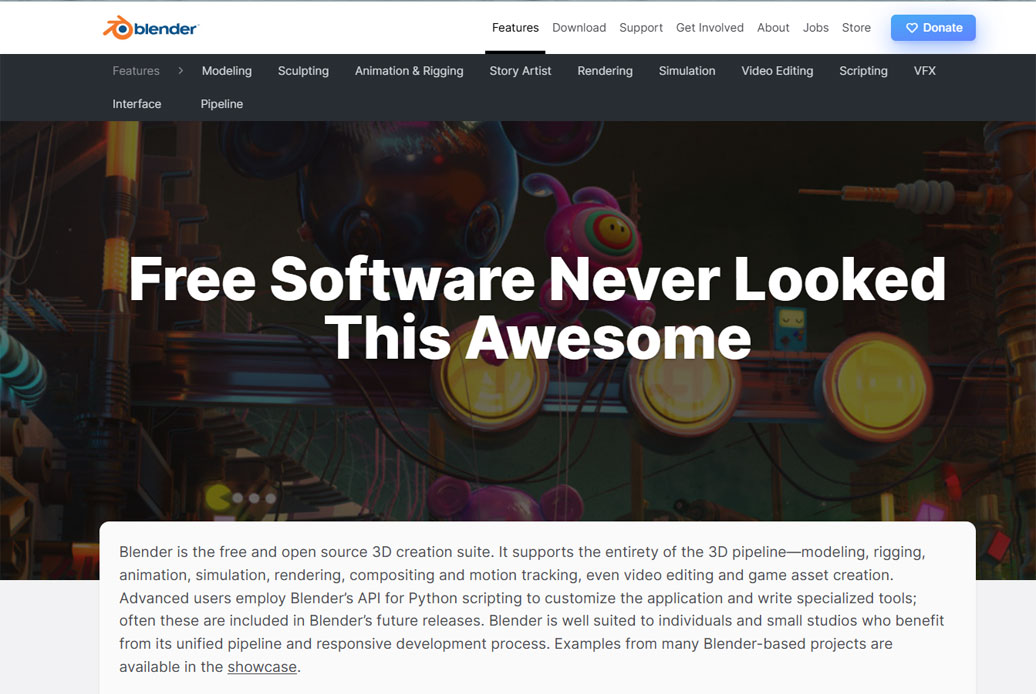1036x694 pixels.
Task: Open the Blender Store
Action: (x=856, y=28)
